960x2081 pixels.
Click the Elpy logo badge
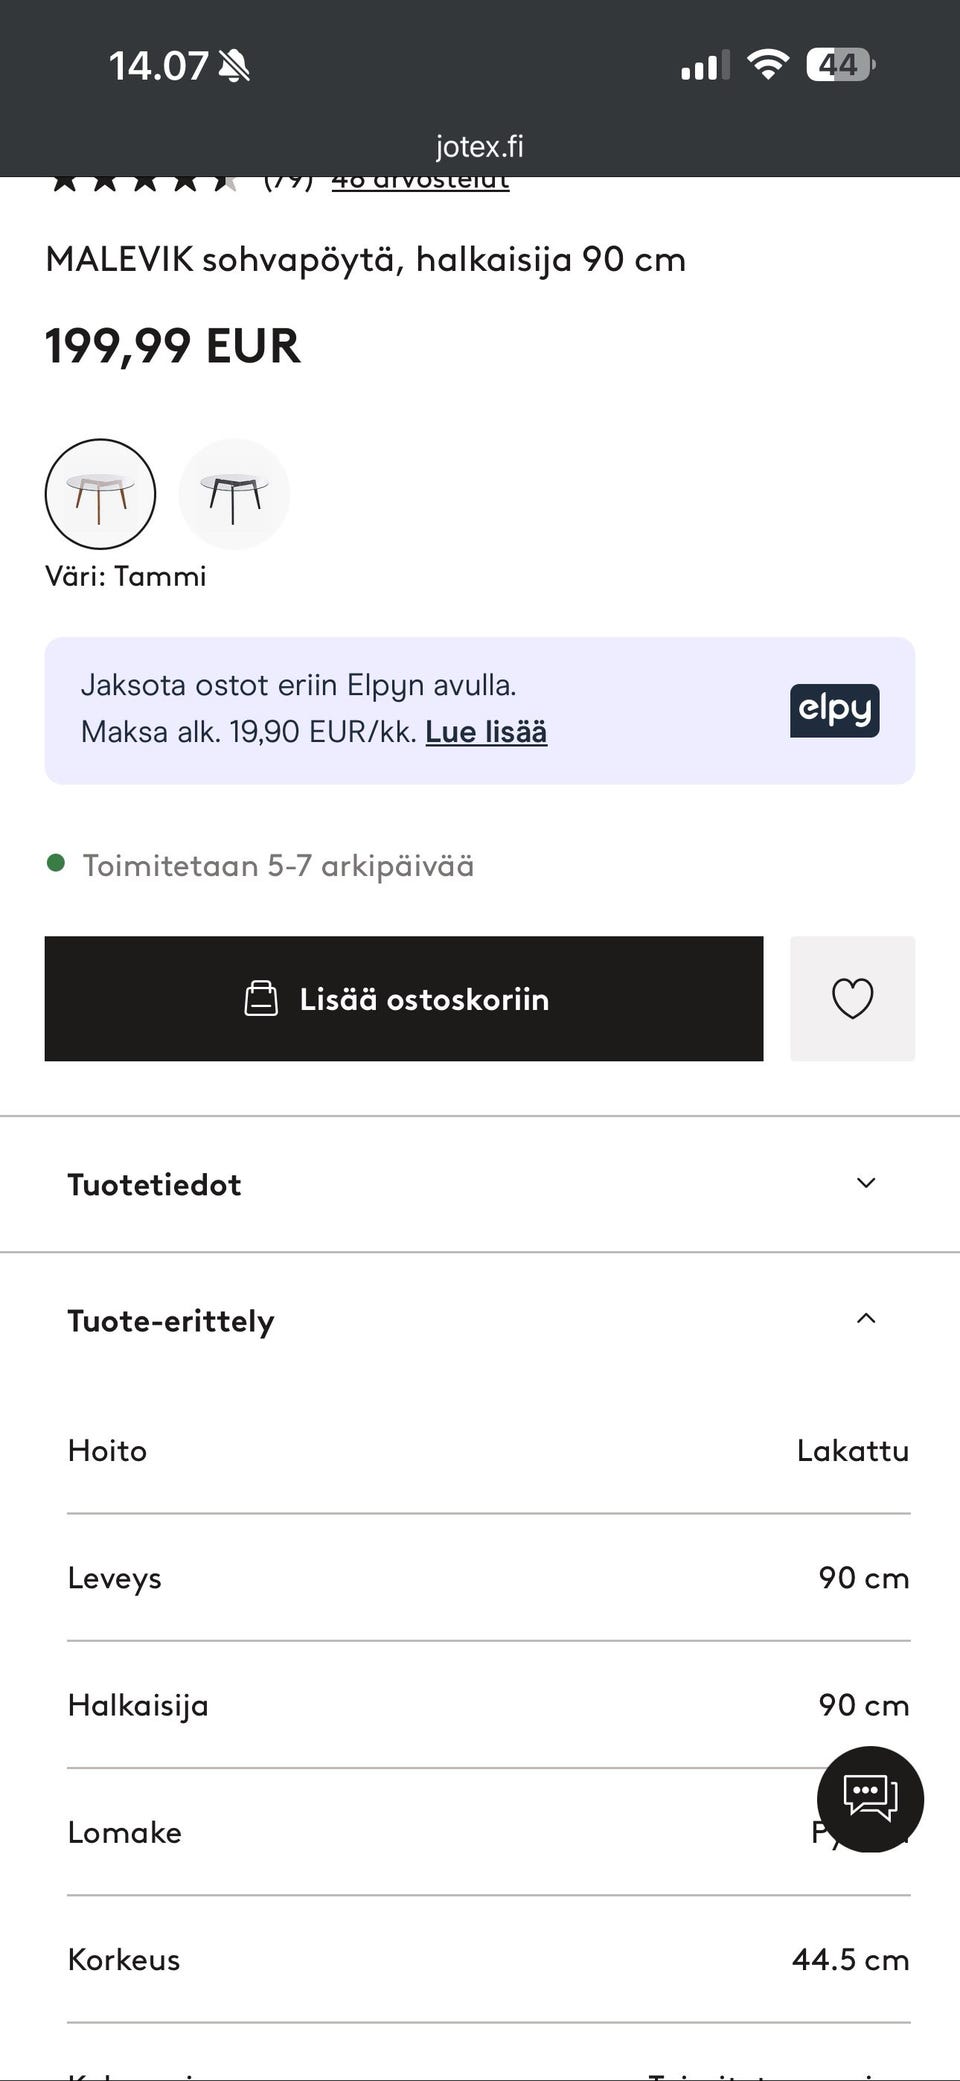coord(834,710)
